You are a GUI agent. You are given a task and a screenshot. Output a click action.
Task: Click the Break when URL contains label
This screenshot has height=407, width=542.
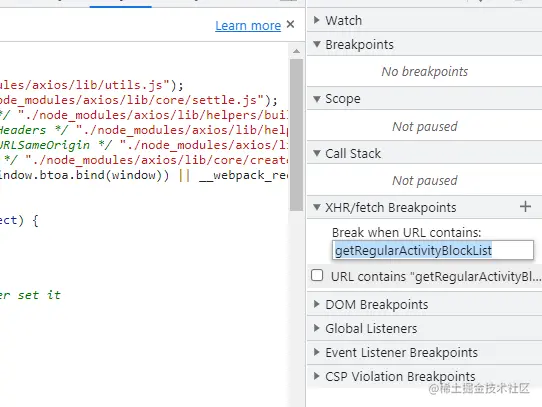406,232
